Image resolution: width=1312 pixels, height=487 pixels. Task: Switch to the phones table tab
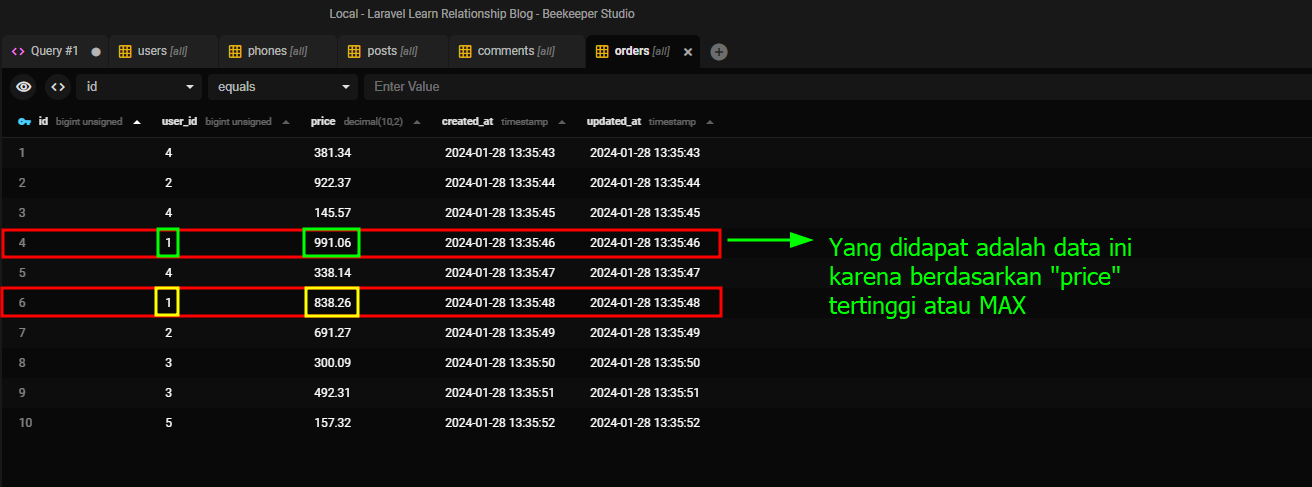pos(276,51)
